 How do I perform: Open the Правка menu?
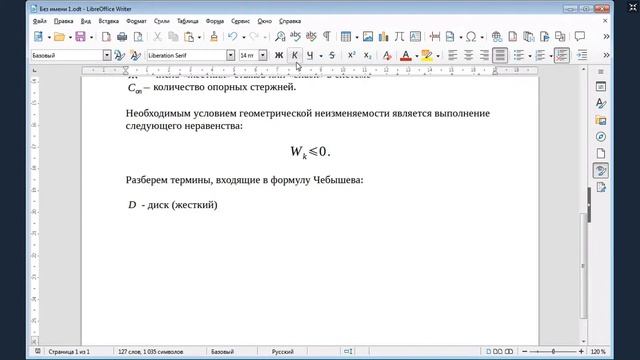pyautogui.click(x=63, y=21)
